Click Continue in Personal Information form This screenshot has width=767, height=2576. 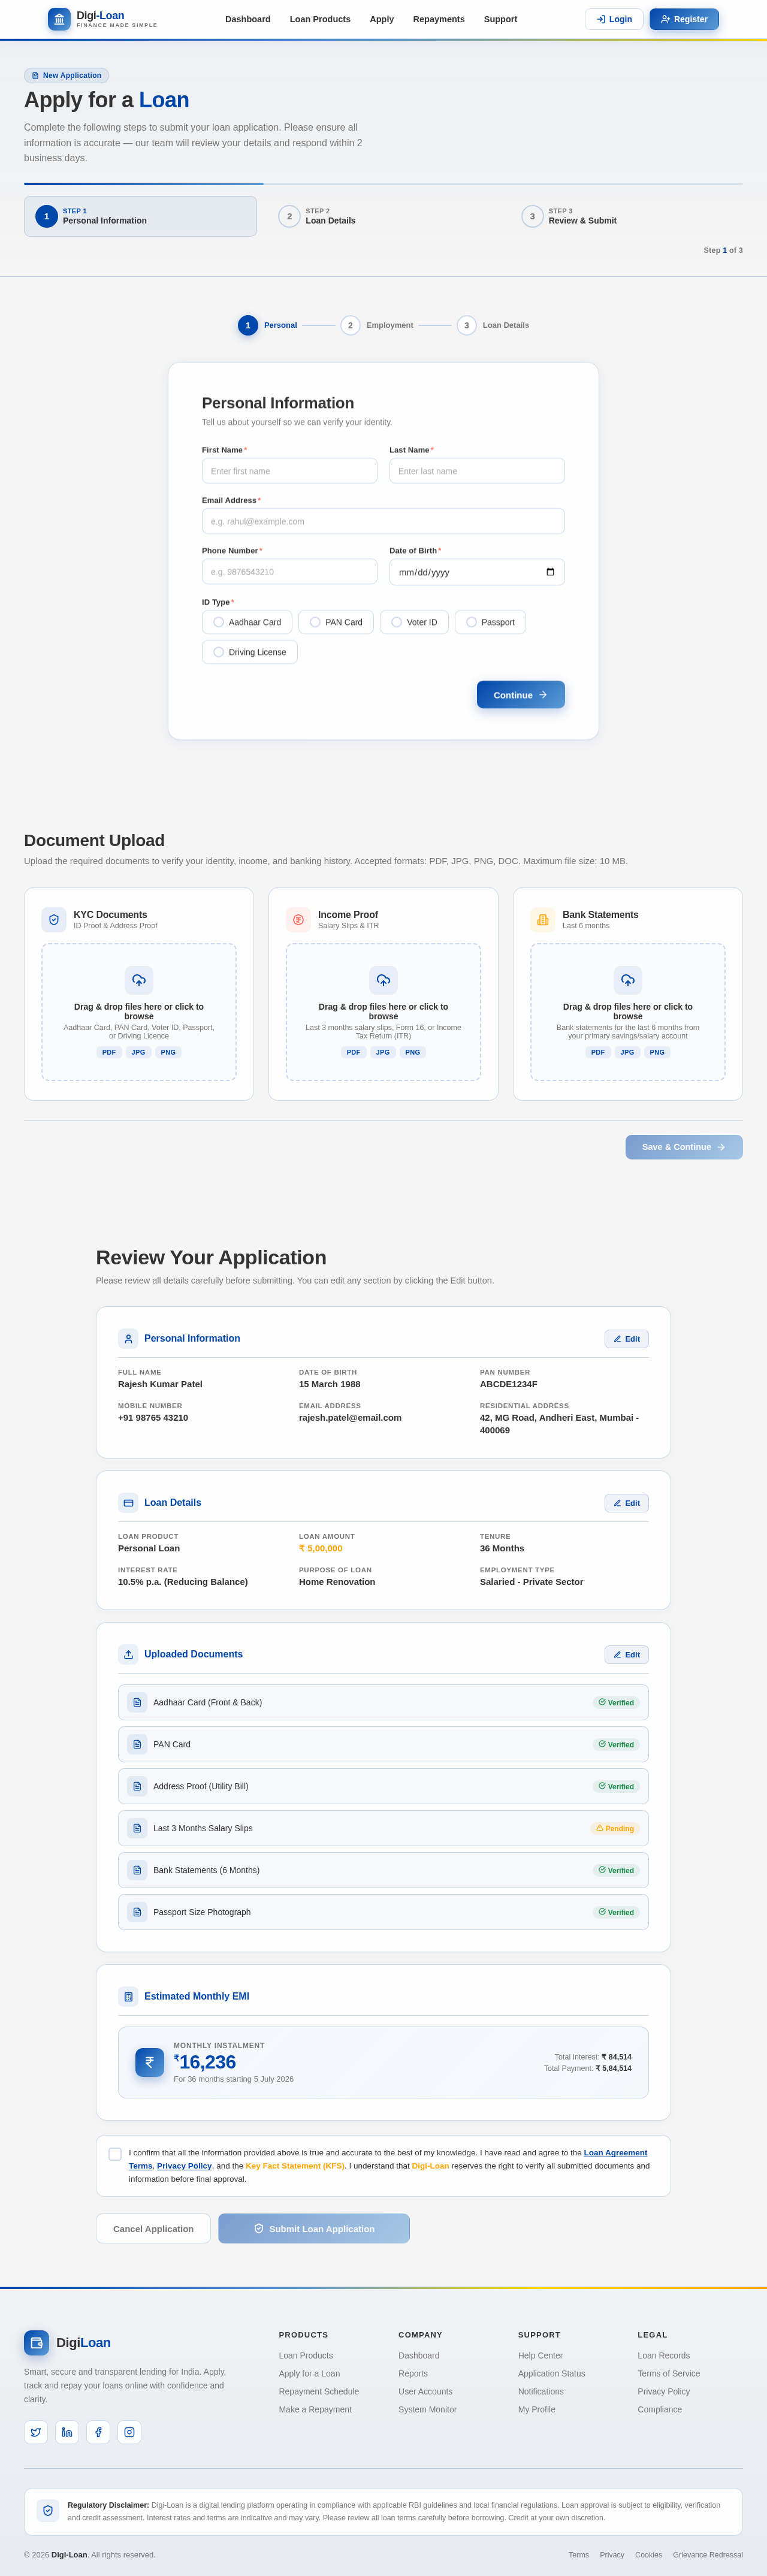point(521,695)
